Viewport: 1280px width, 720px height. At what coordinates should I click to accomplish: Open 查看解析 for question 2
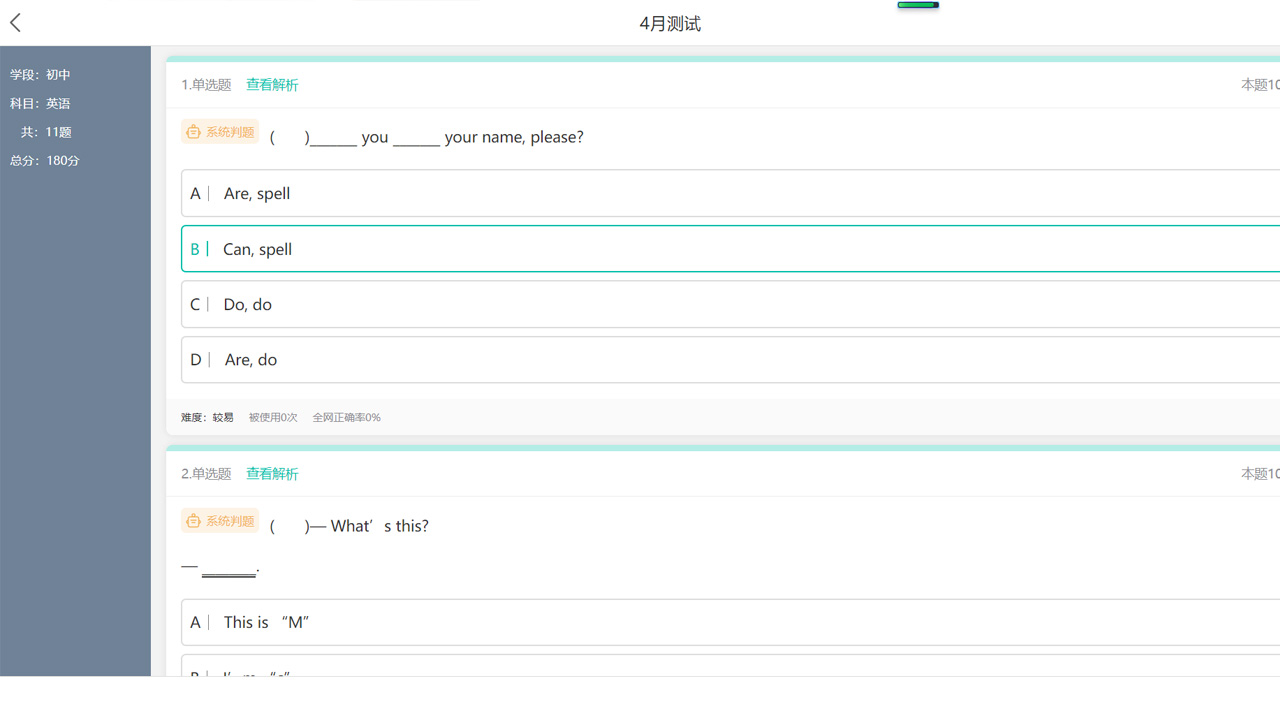[272, 474]
